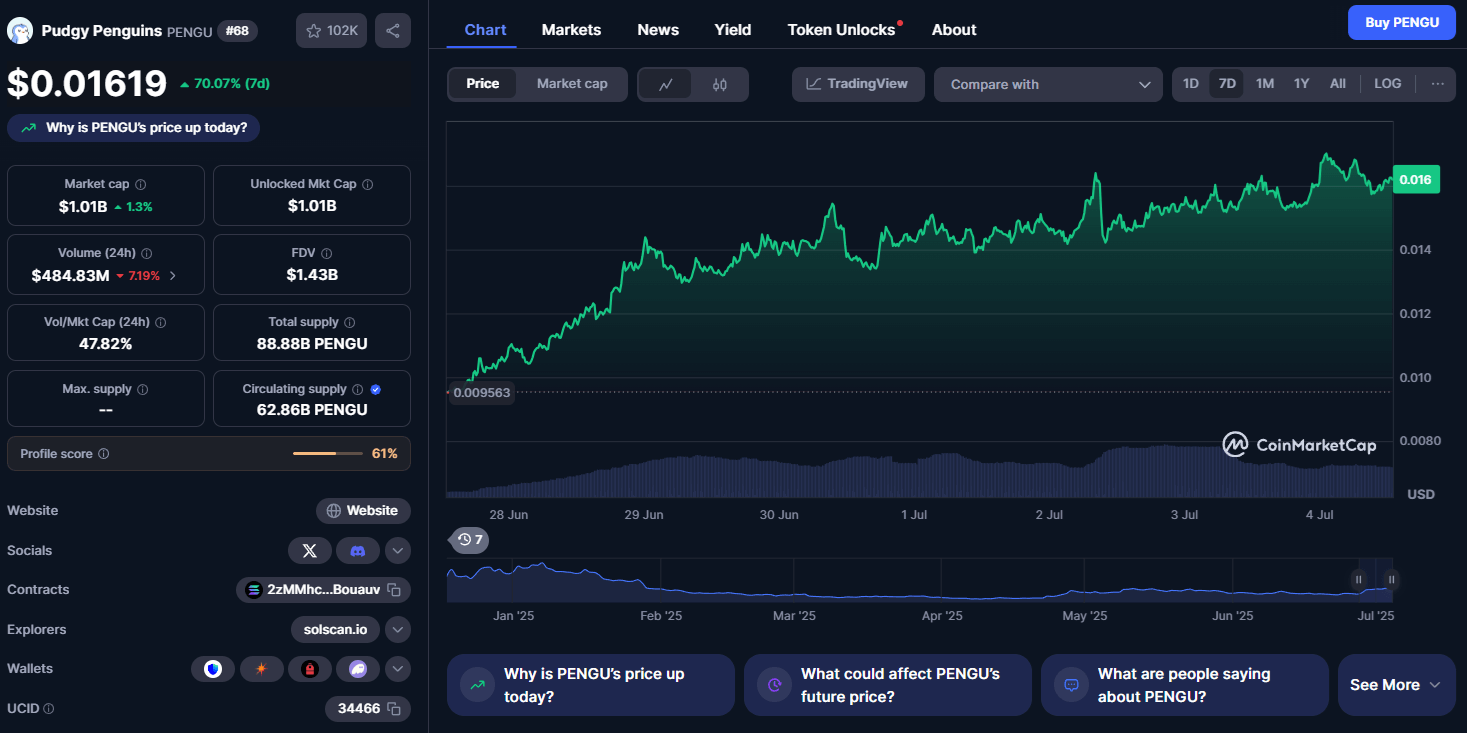The height and width of the screenshot is (733, 1467).
Task: Open the blue shield wallet icon
Action: point(213,669)
